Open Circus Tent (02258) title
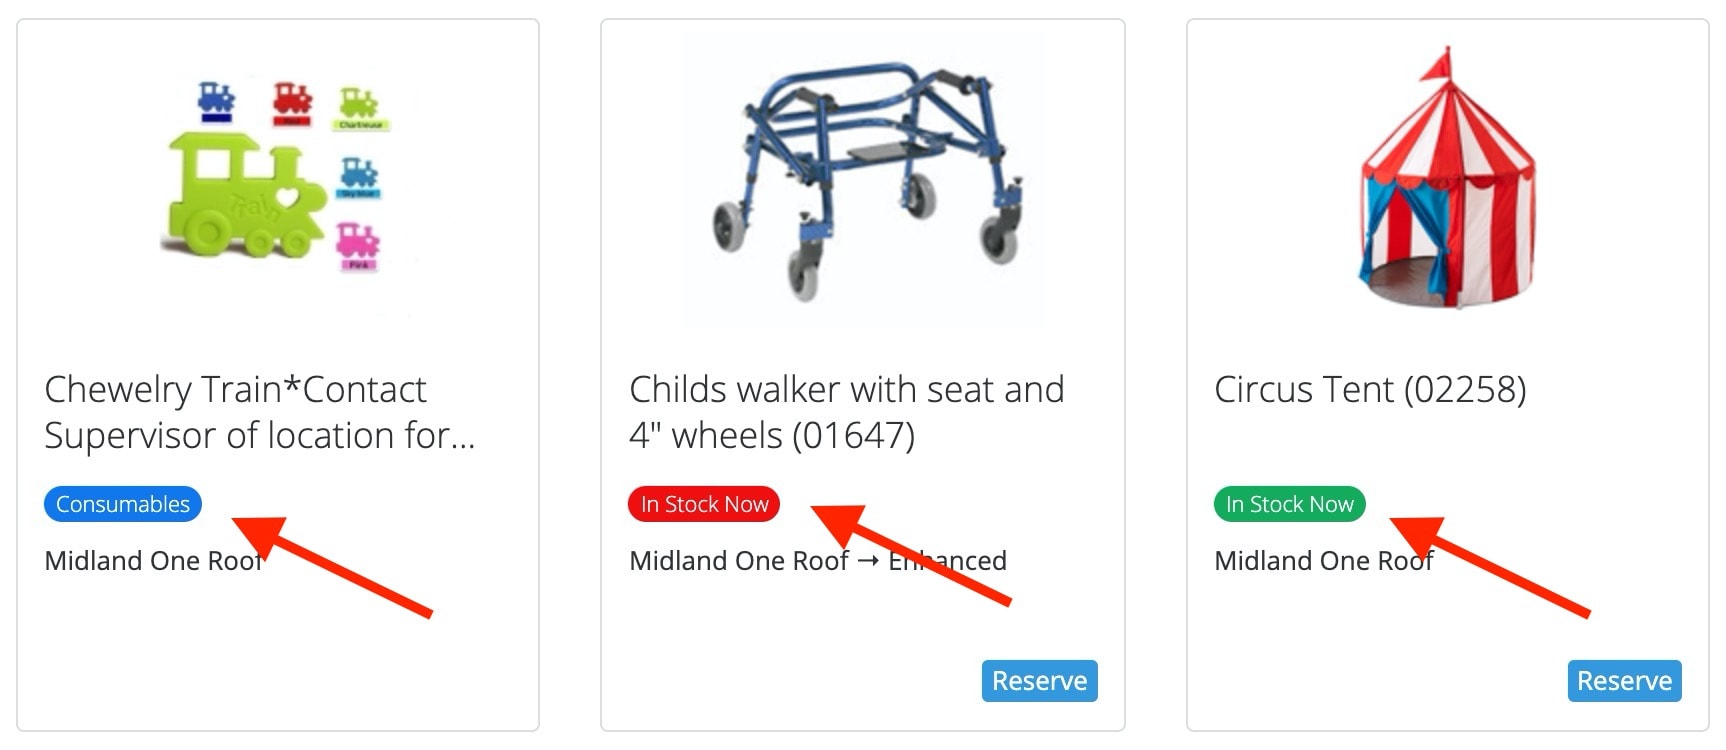Viewport: 1726px width, 750px height. tap(1370, 389)
